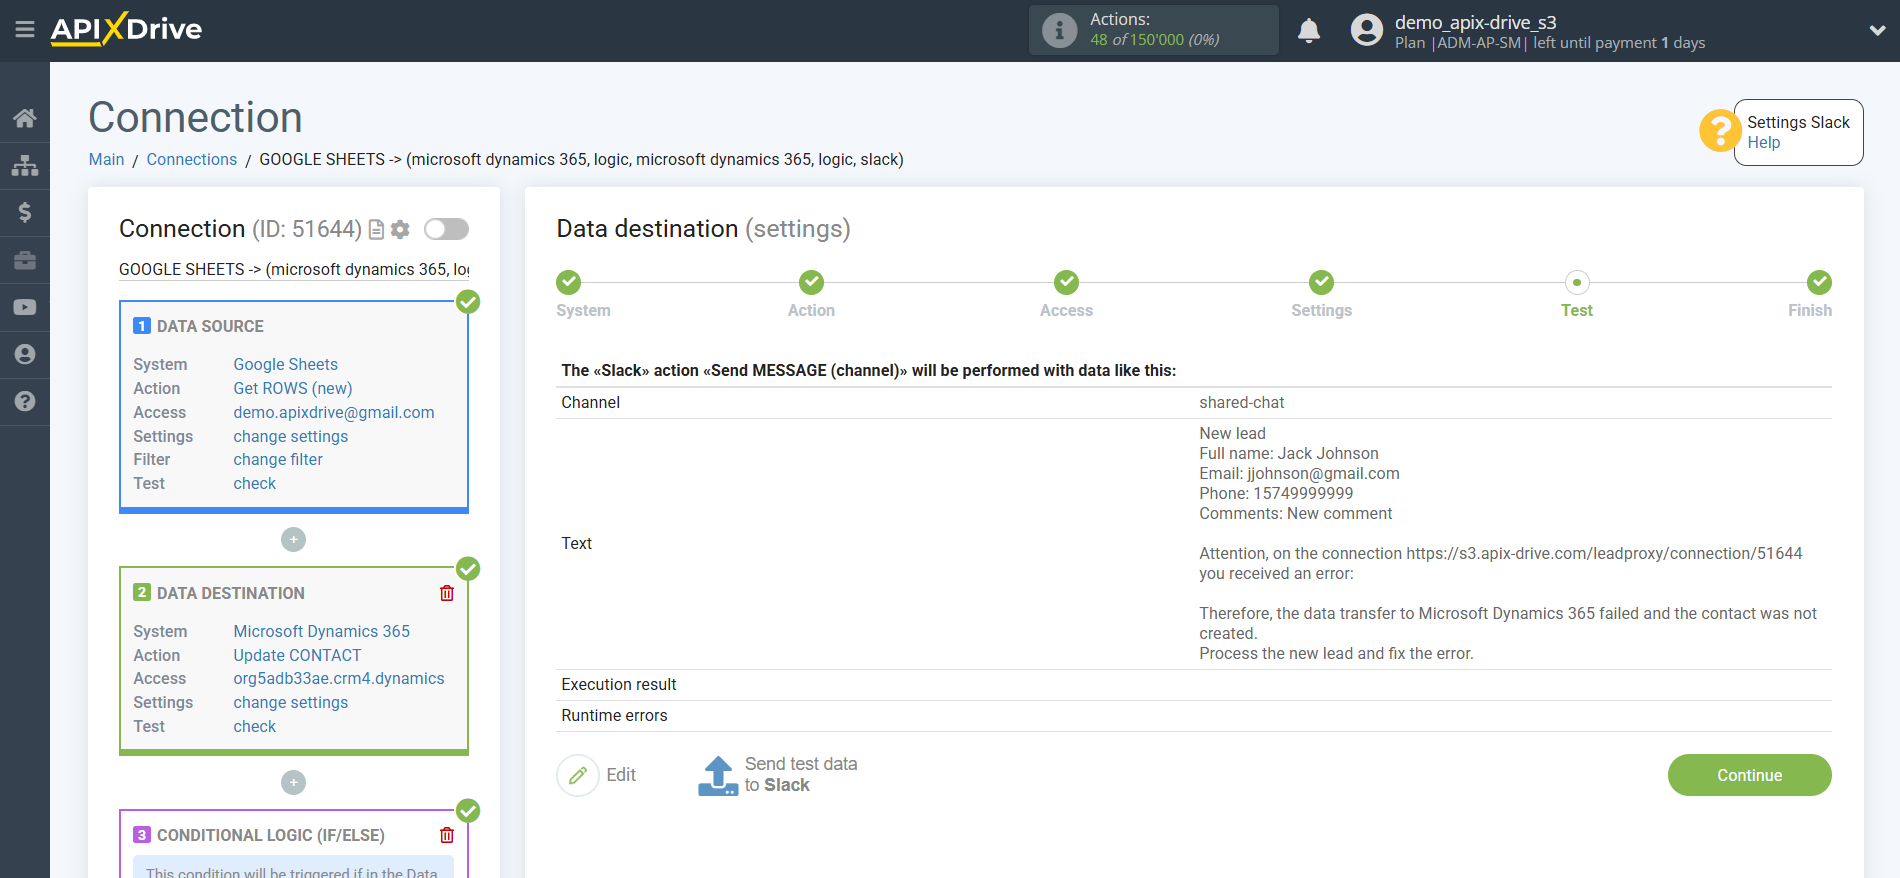Click the change filter link
The width and height of the screenshot is (1900, 878).
click(x=278, y=459)
